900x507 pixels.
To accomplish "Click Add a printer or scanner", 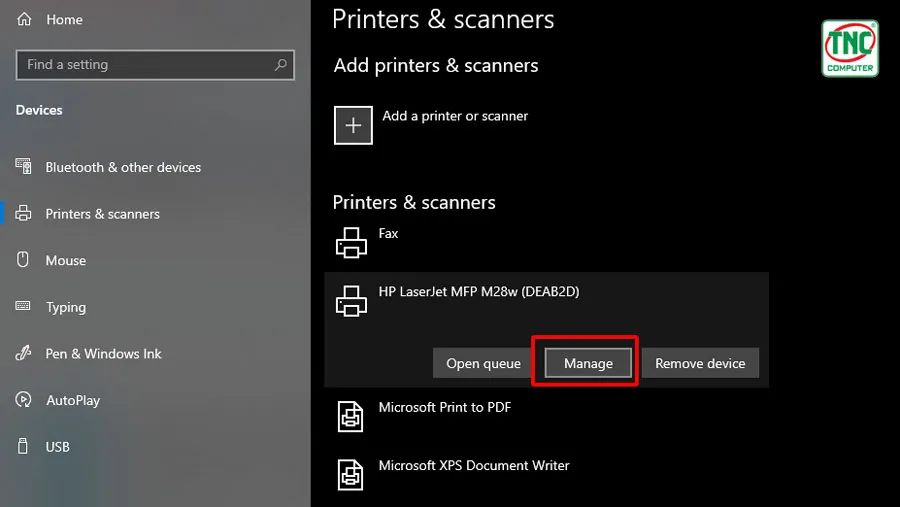I will coord(455,116).
